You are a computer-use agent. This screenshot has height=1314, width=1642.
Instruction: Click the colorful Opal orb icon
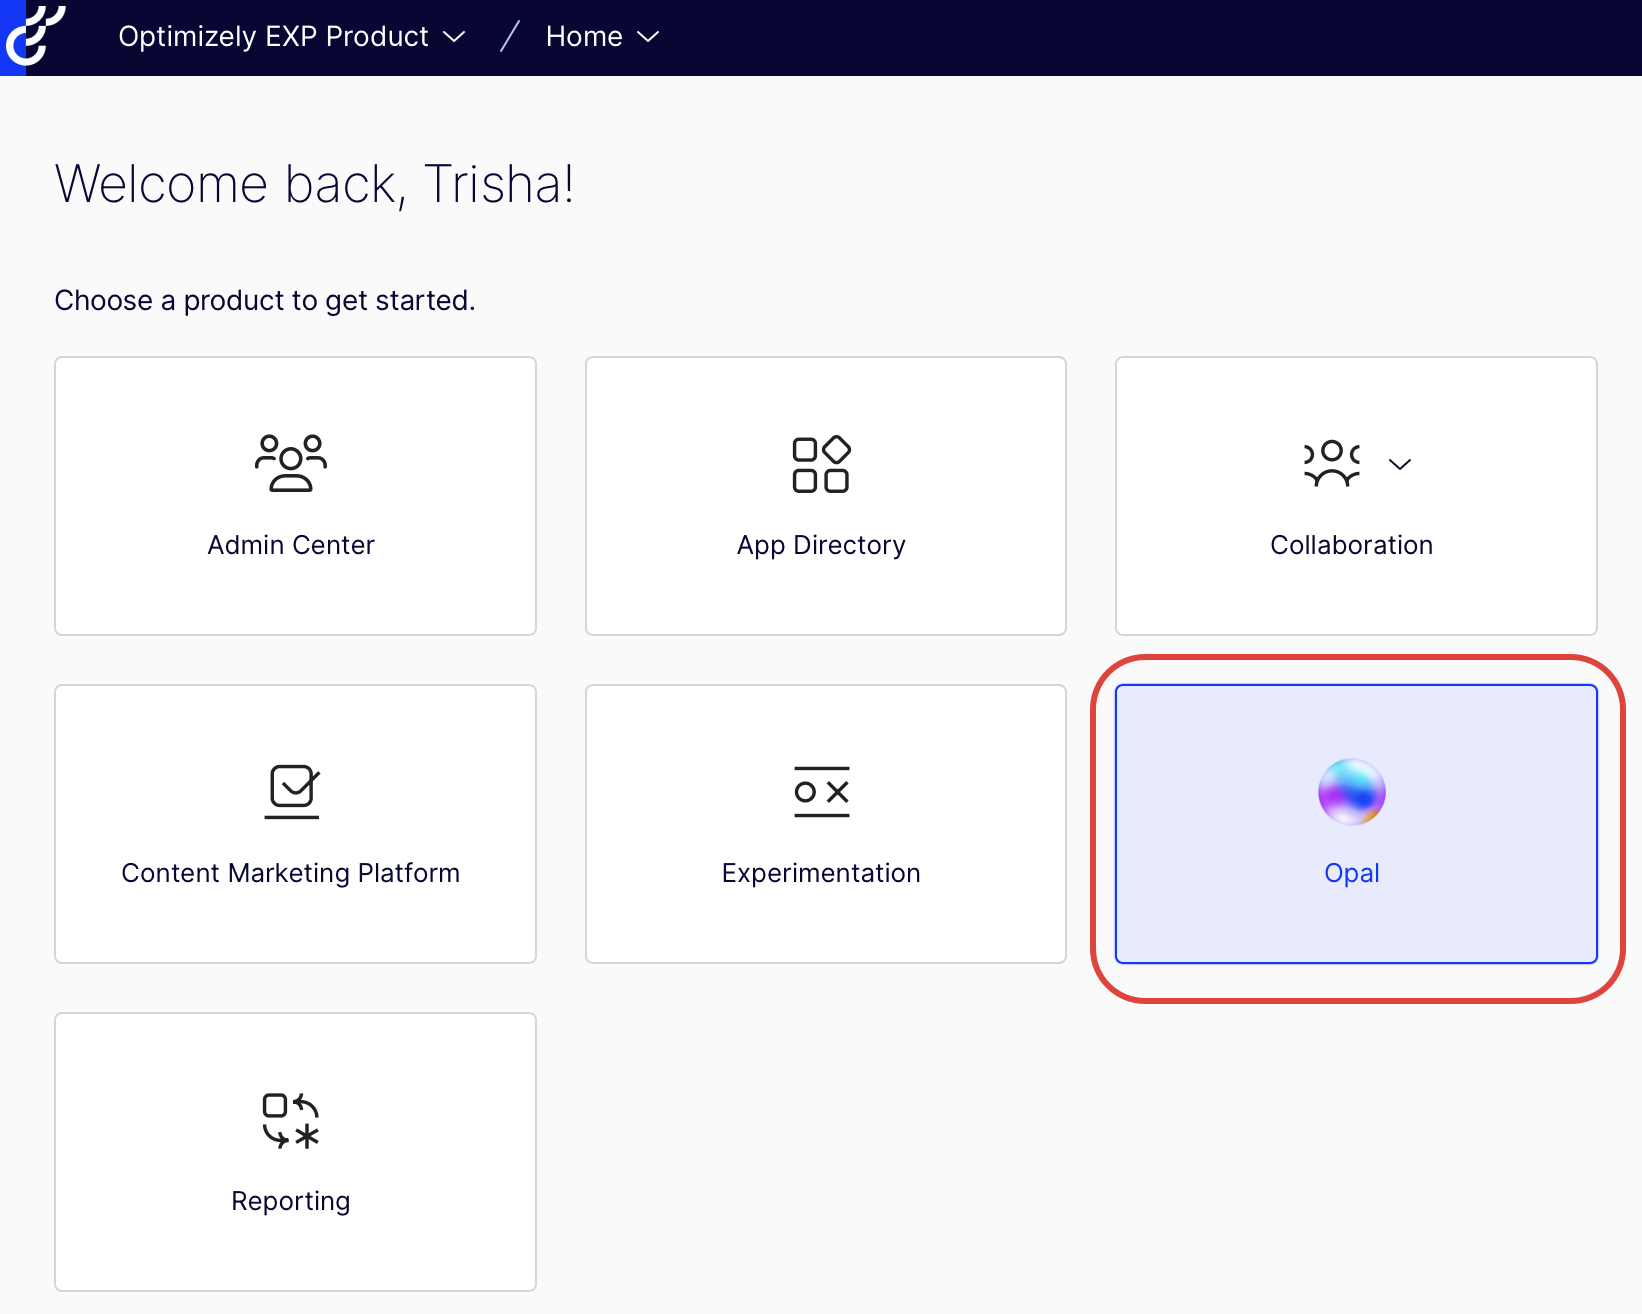1351,792
